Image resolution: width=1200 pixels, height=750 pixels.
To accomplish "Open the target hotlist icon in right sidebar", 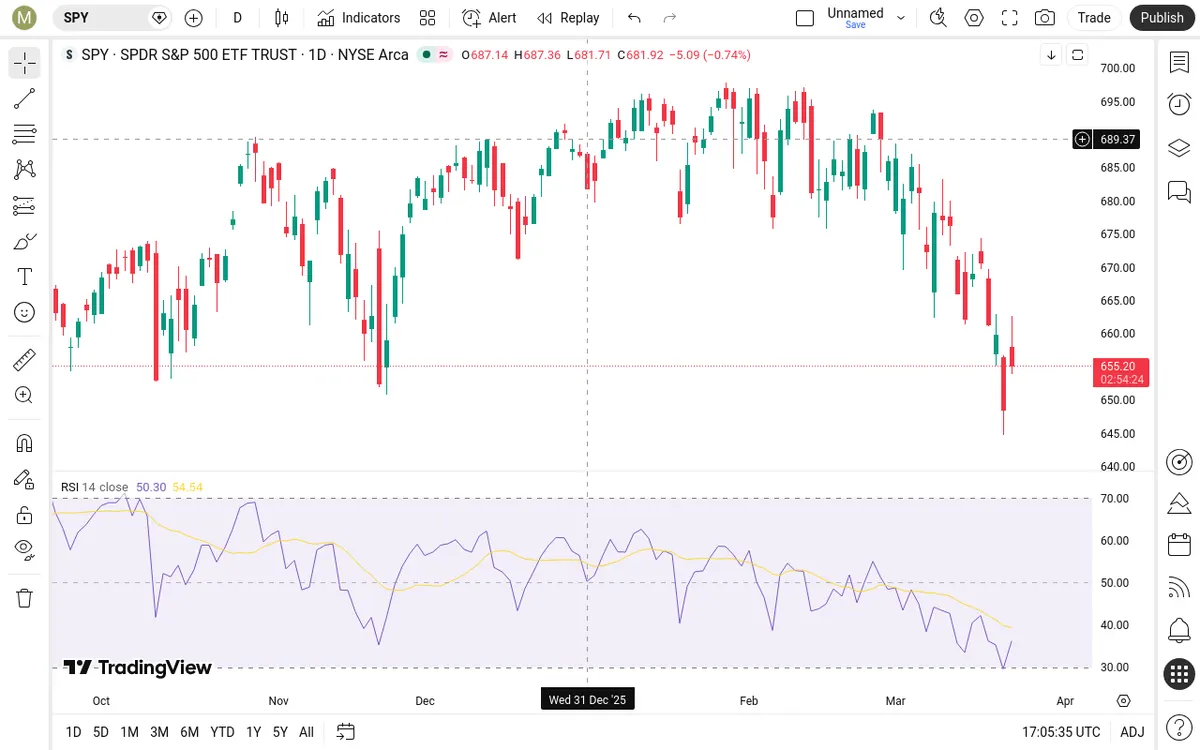I will 1179,462.
